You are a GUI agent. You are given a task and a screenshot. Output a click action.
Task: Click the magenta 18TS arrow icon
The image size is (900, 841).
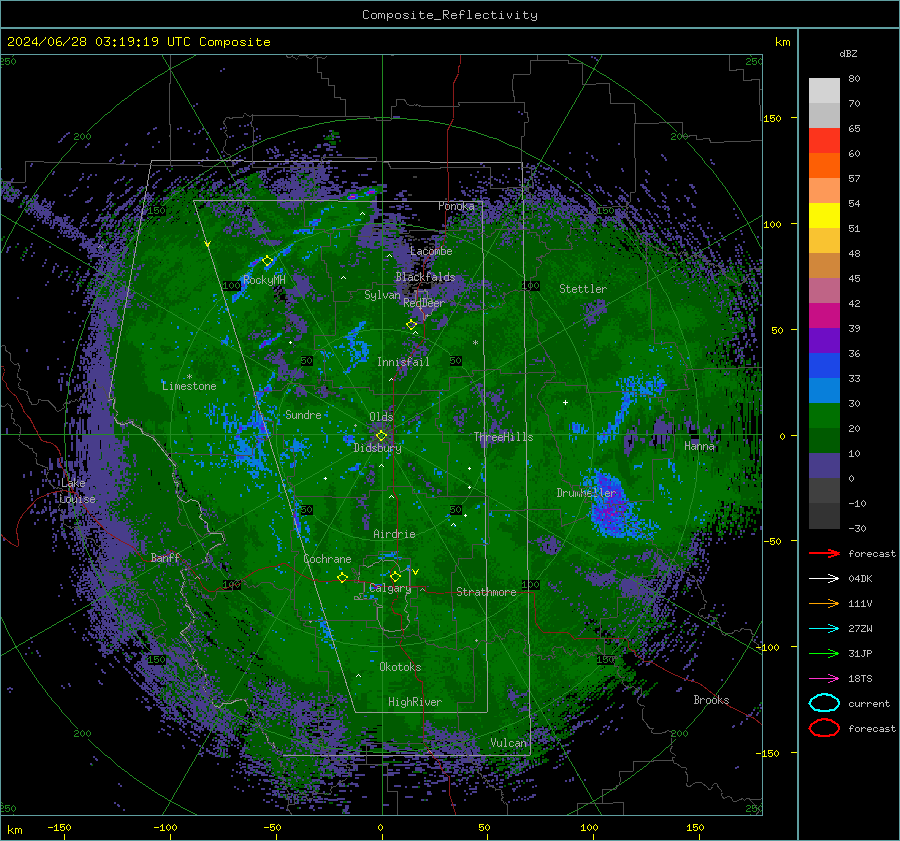tap(824, 679)
